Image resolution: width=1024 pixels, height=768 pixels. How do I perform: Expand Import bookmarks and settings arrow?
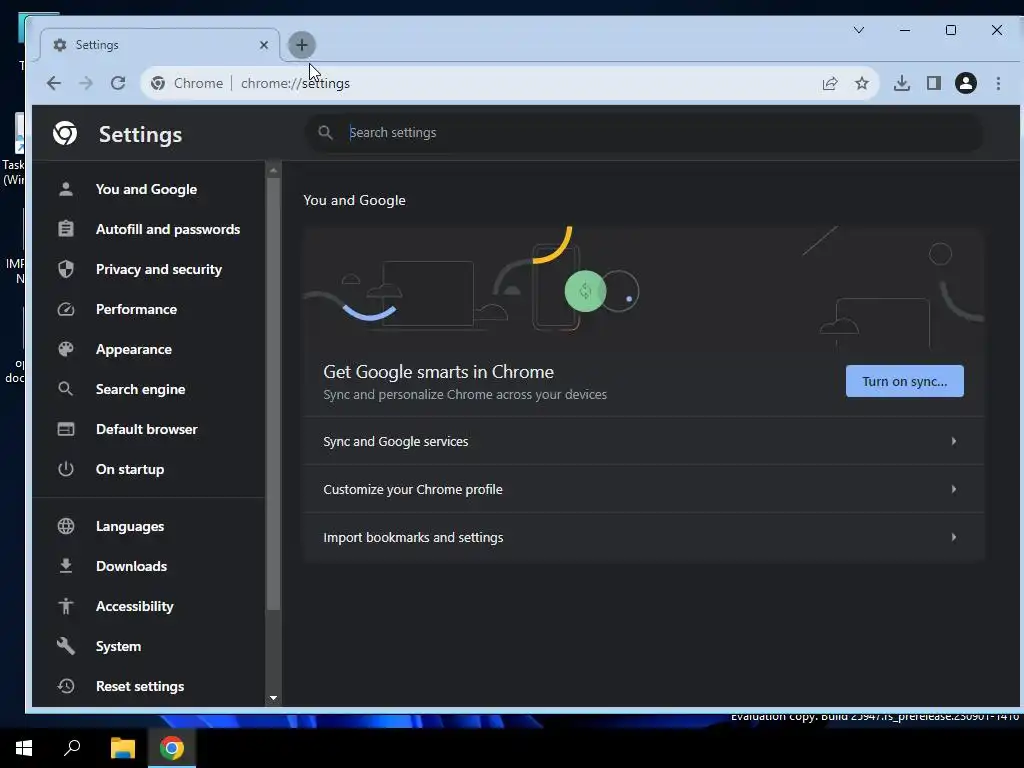[x=953, y=537]
